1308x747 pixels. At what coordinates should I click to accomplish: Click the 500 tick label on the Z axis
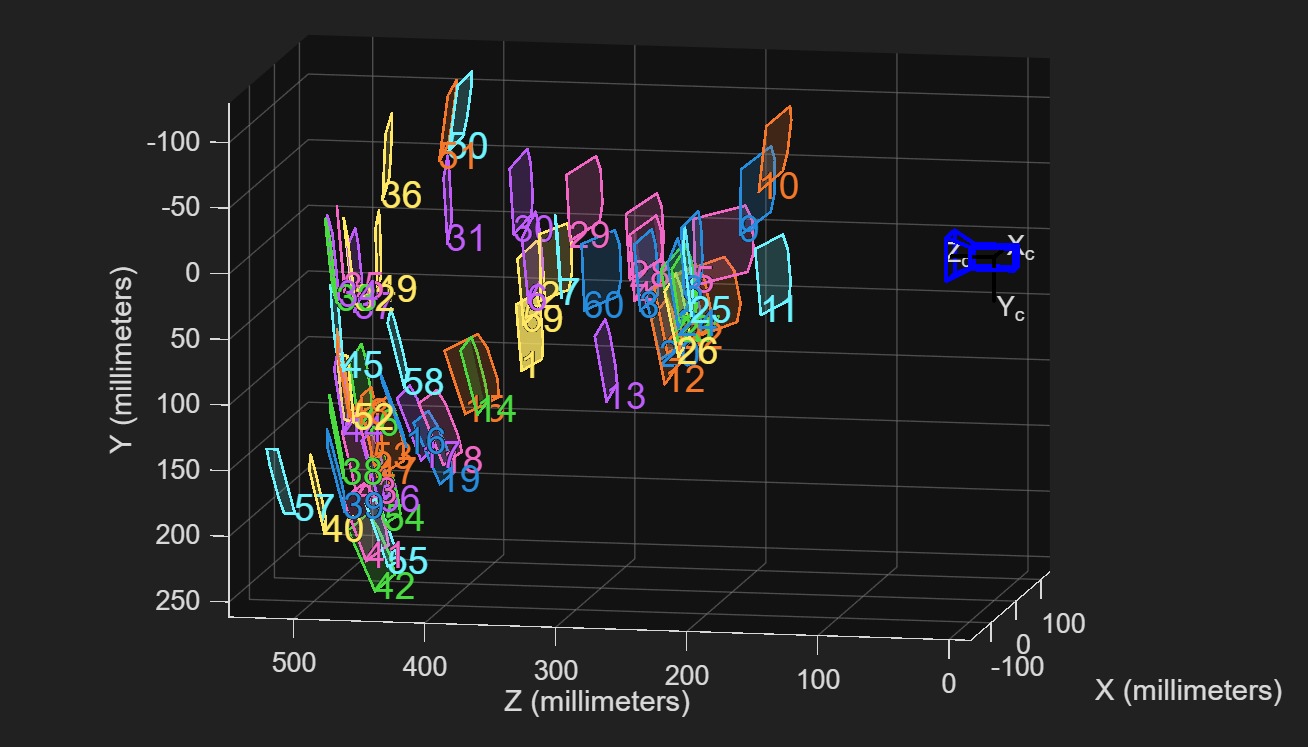pos(293,661)
